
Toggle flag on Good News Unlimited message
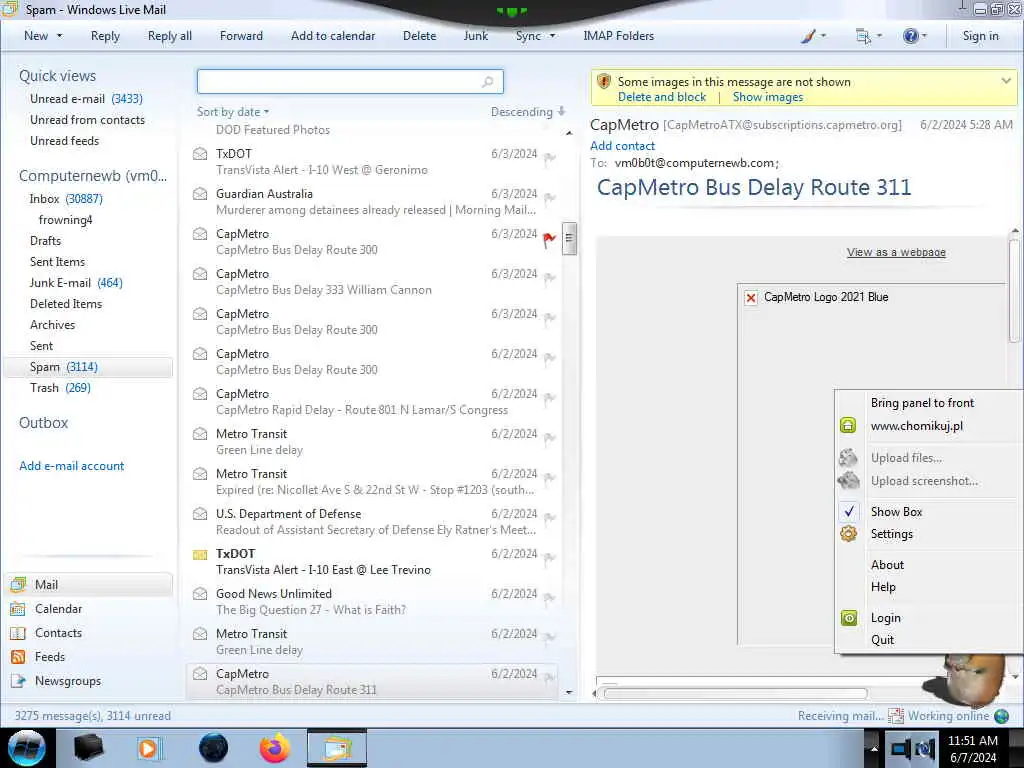click(x=549, y=598)
